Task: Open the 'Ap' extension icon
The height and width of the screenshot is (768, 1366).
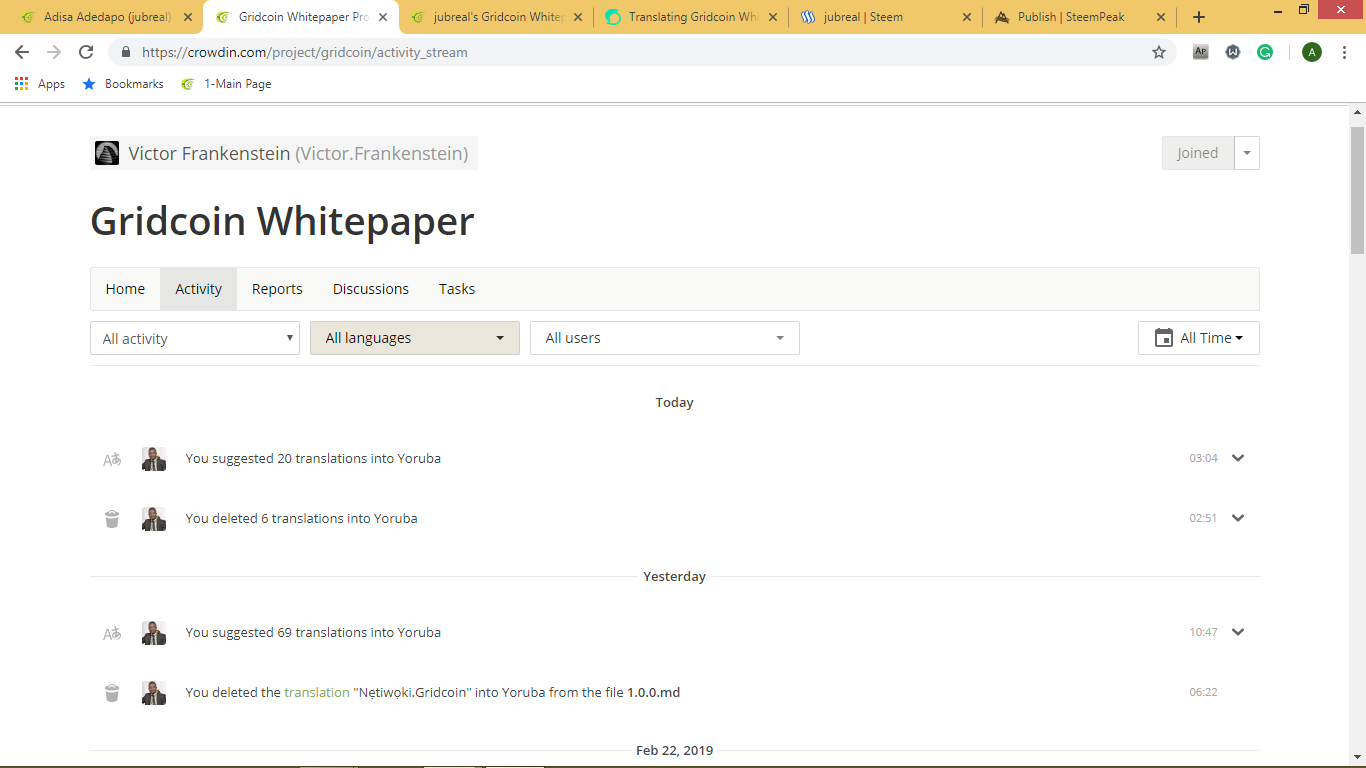Action: (x=1201, y=52)
